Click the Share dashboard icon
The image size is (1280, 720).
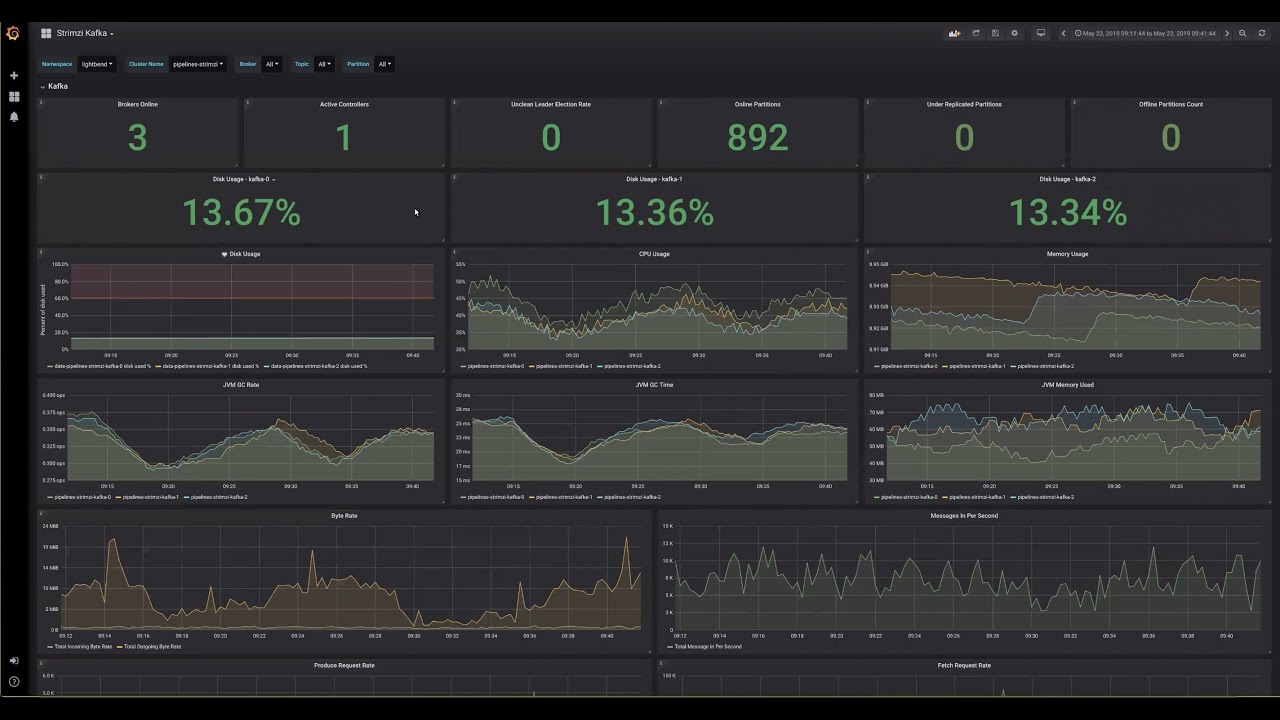(x=976, y=33)
